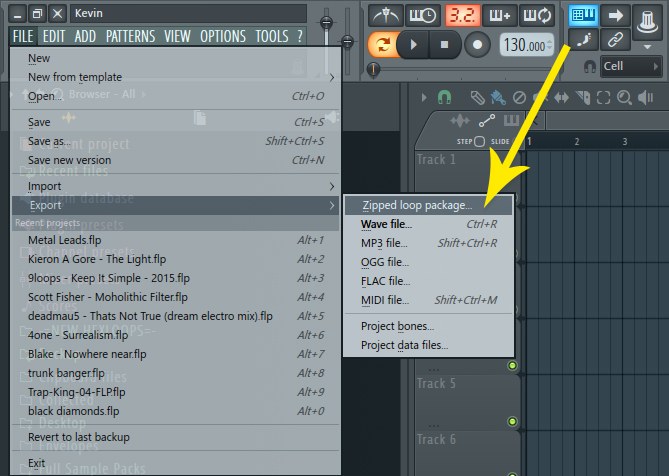Toggle the playlist magnet snap icon
Image resolution: width=669 pixels, height=476 pixels.
pyautogui.click(x=444, y=97)
